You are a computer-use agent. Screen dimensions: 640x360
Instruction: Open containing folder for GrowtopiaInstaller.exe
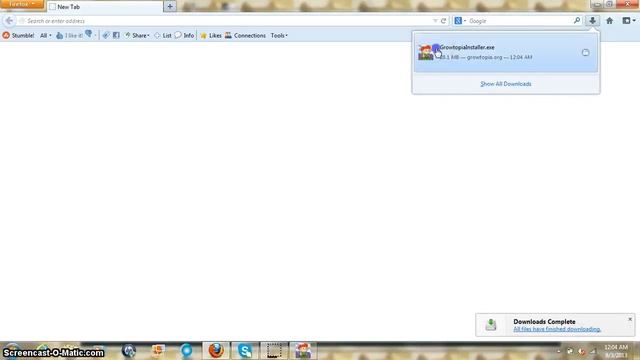[585, 53]
